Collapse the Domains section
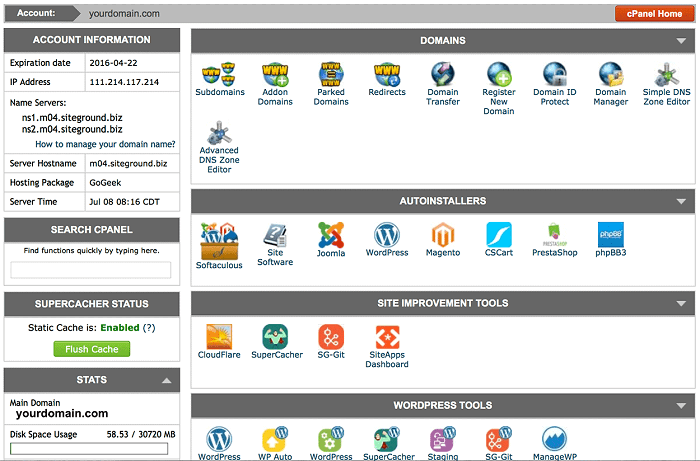Image resolution: width=700 pixels, height=461 pixels. point(681,41)
